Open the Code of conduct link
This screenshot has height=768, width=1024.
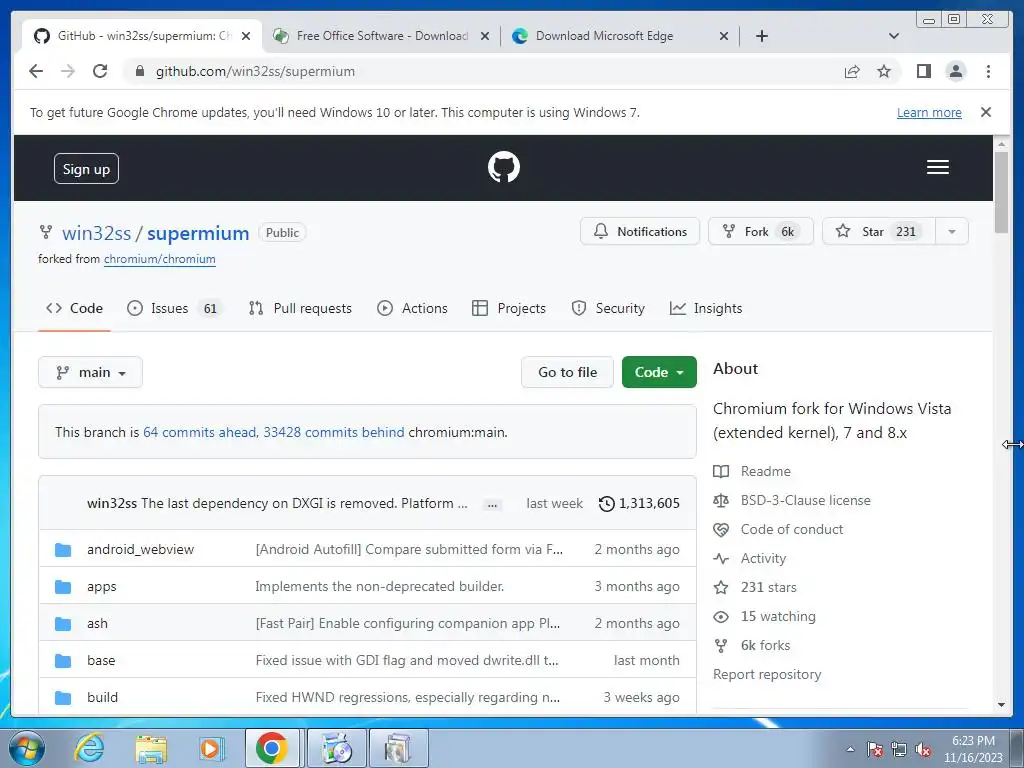pos(792,530)
